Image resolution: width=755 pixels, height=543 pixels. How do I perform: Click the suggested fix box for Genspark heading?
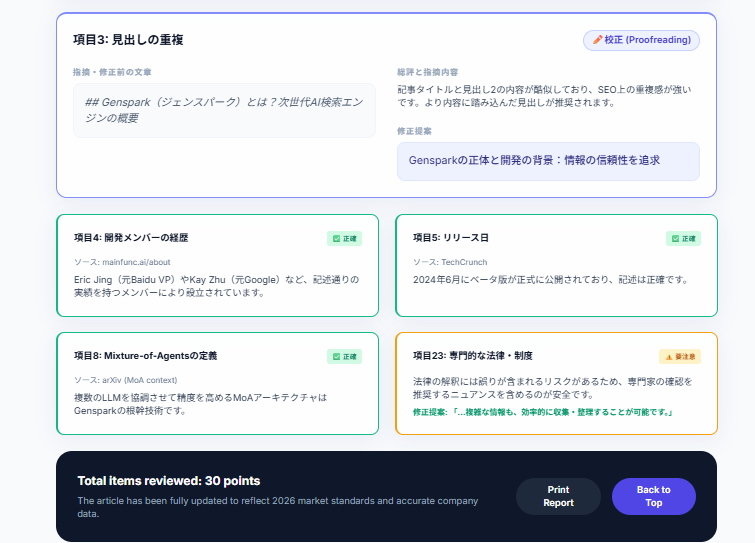click(547, 161)
